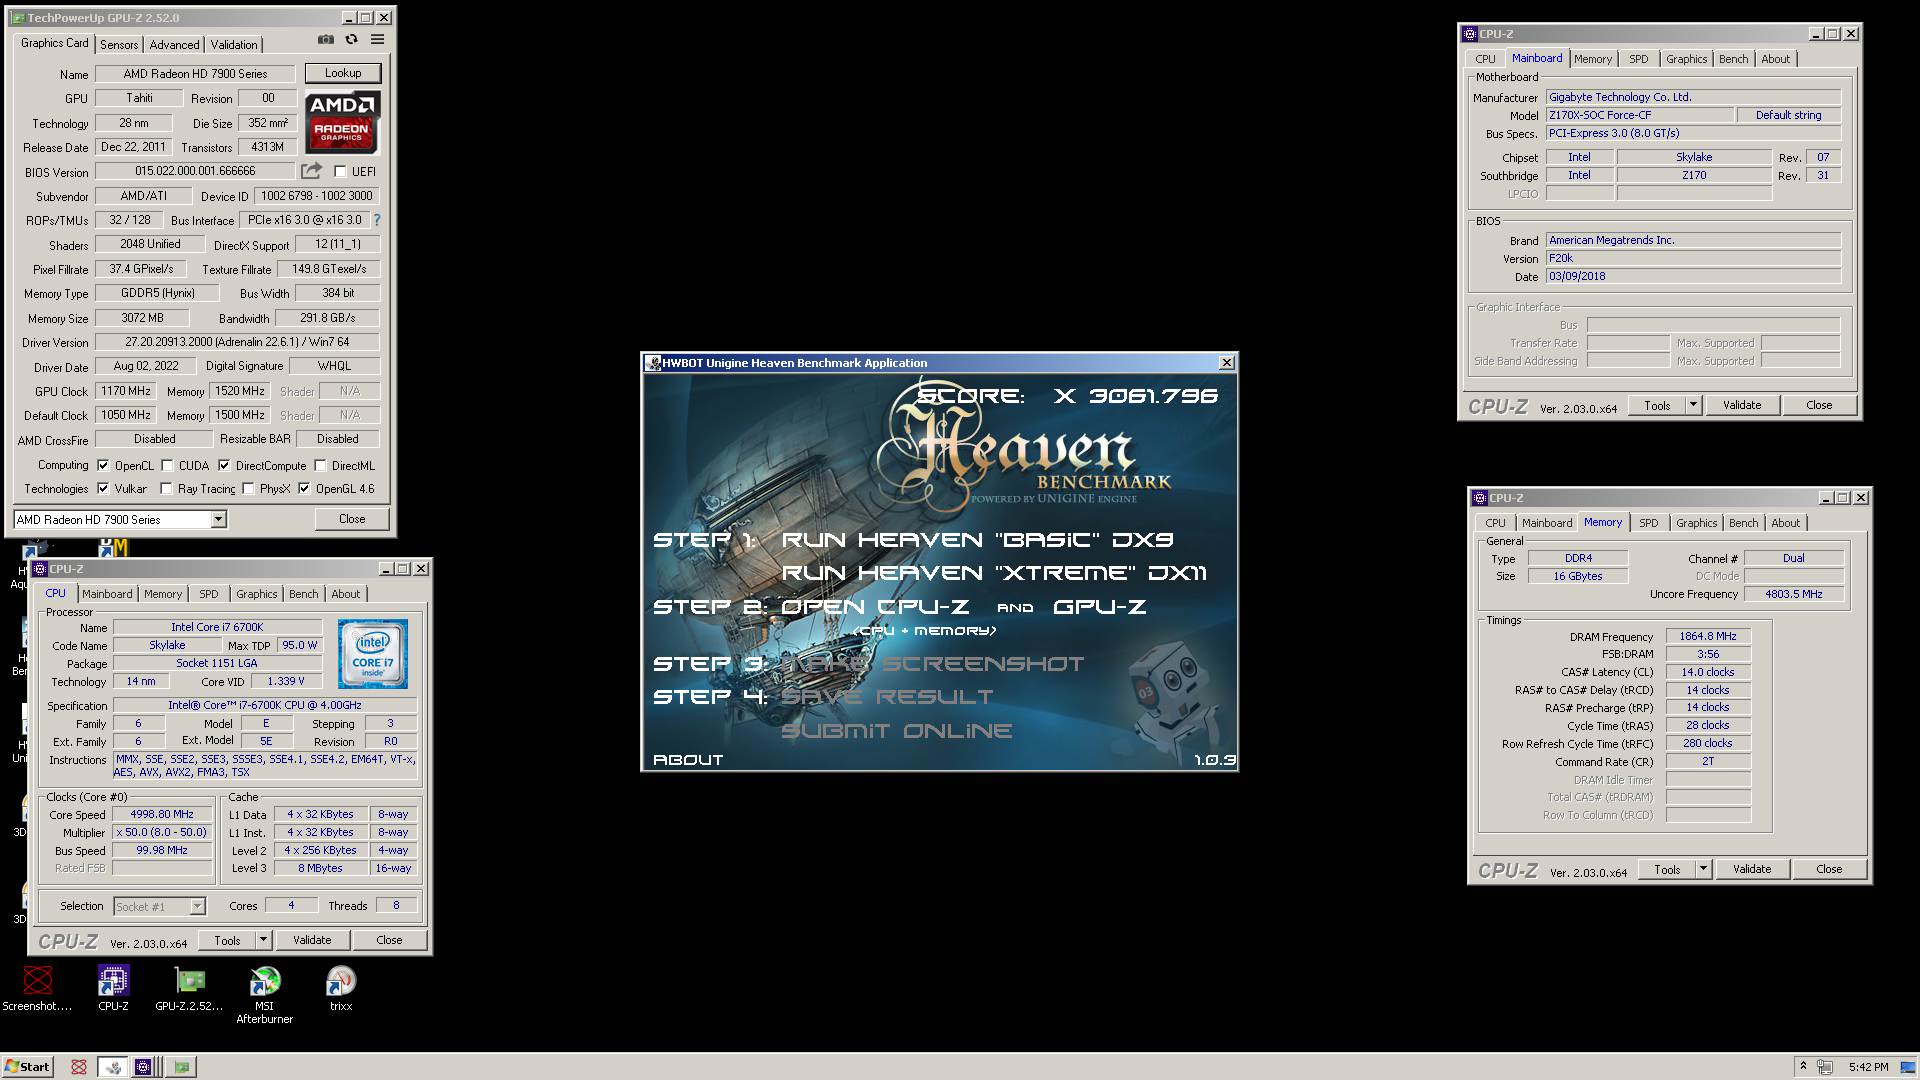Open the Start menu
Screen dimensions: 1920x1080
(x=27, y=1067)
